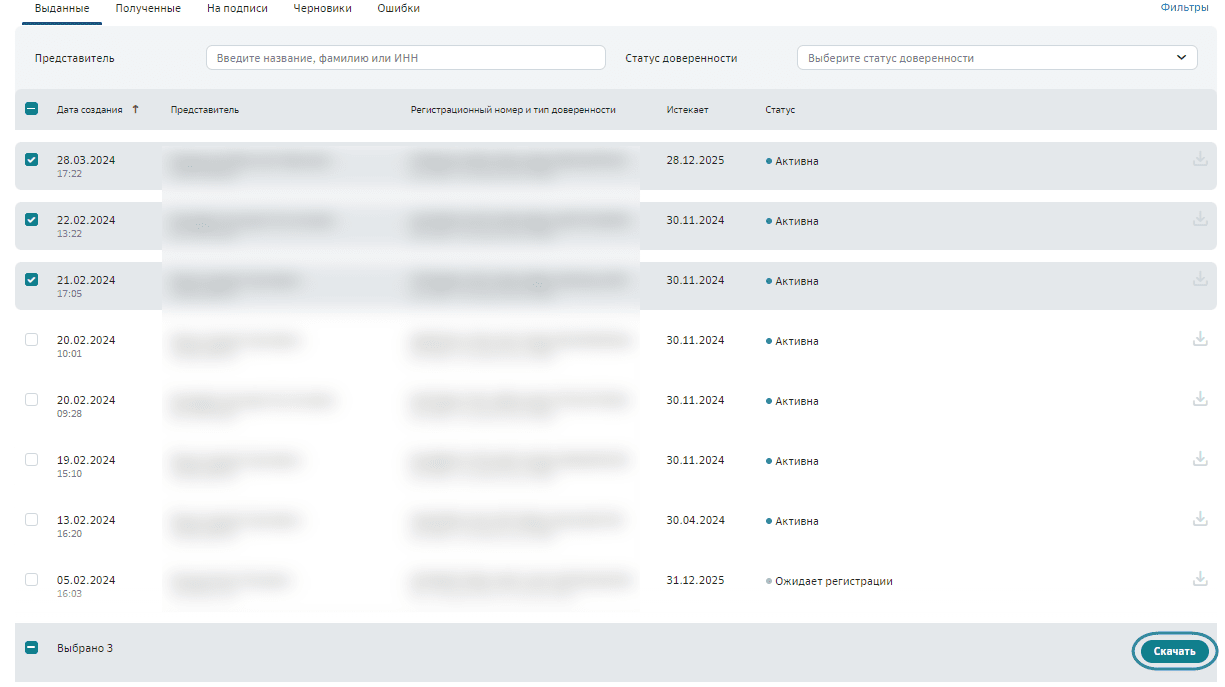Open the На подписи tab
This screenshot has height=687, width=1225.
point(237,8)
